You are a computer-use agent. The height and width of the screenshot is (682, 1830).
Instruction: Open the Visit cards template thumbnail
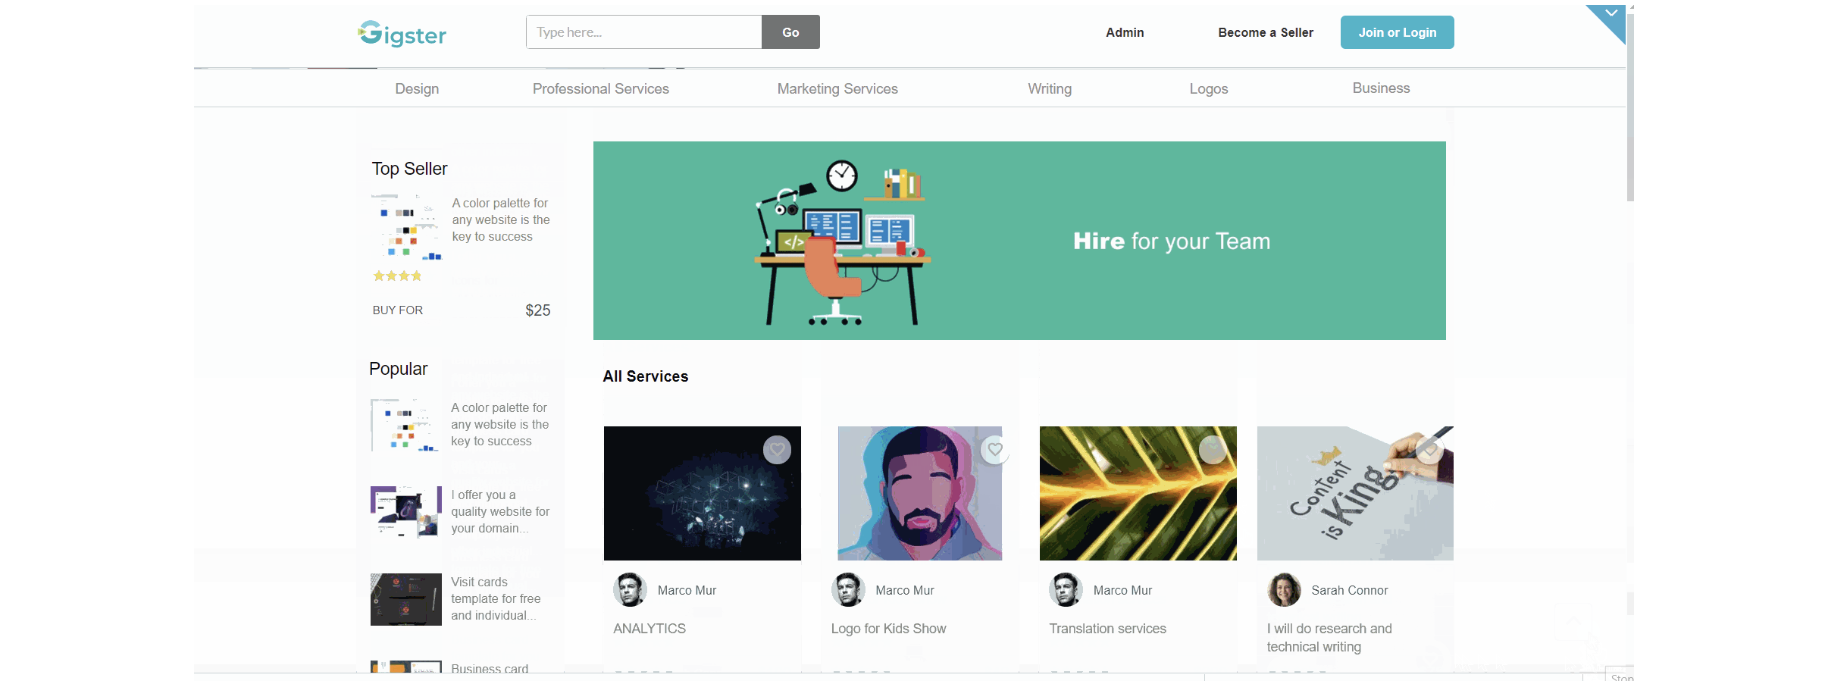pos(406,599)
